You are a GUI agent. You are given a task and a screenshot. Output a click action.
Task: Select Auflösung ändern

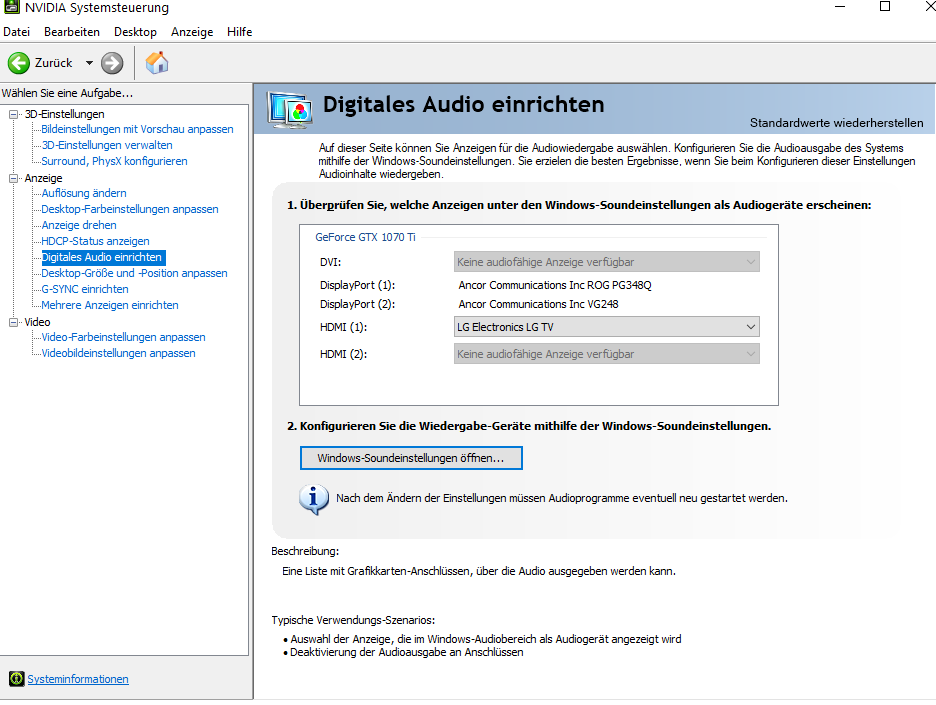click(84, 193)
